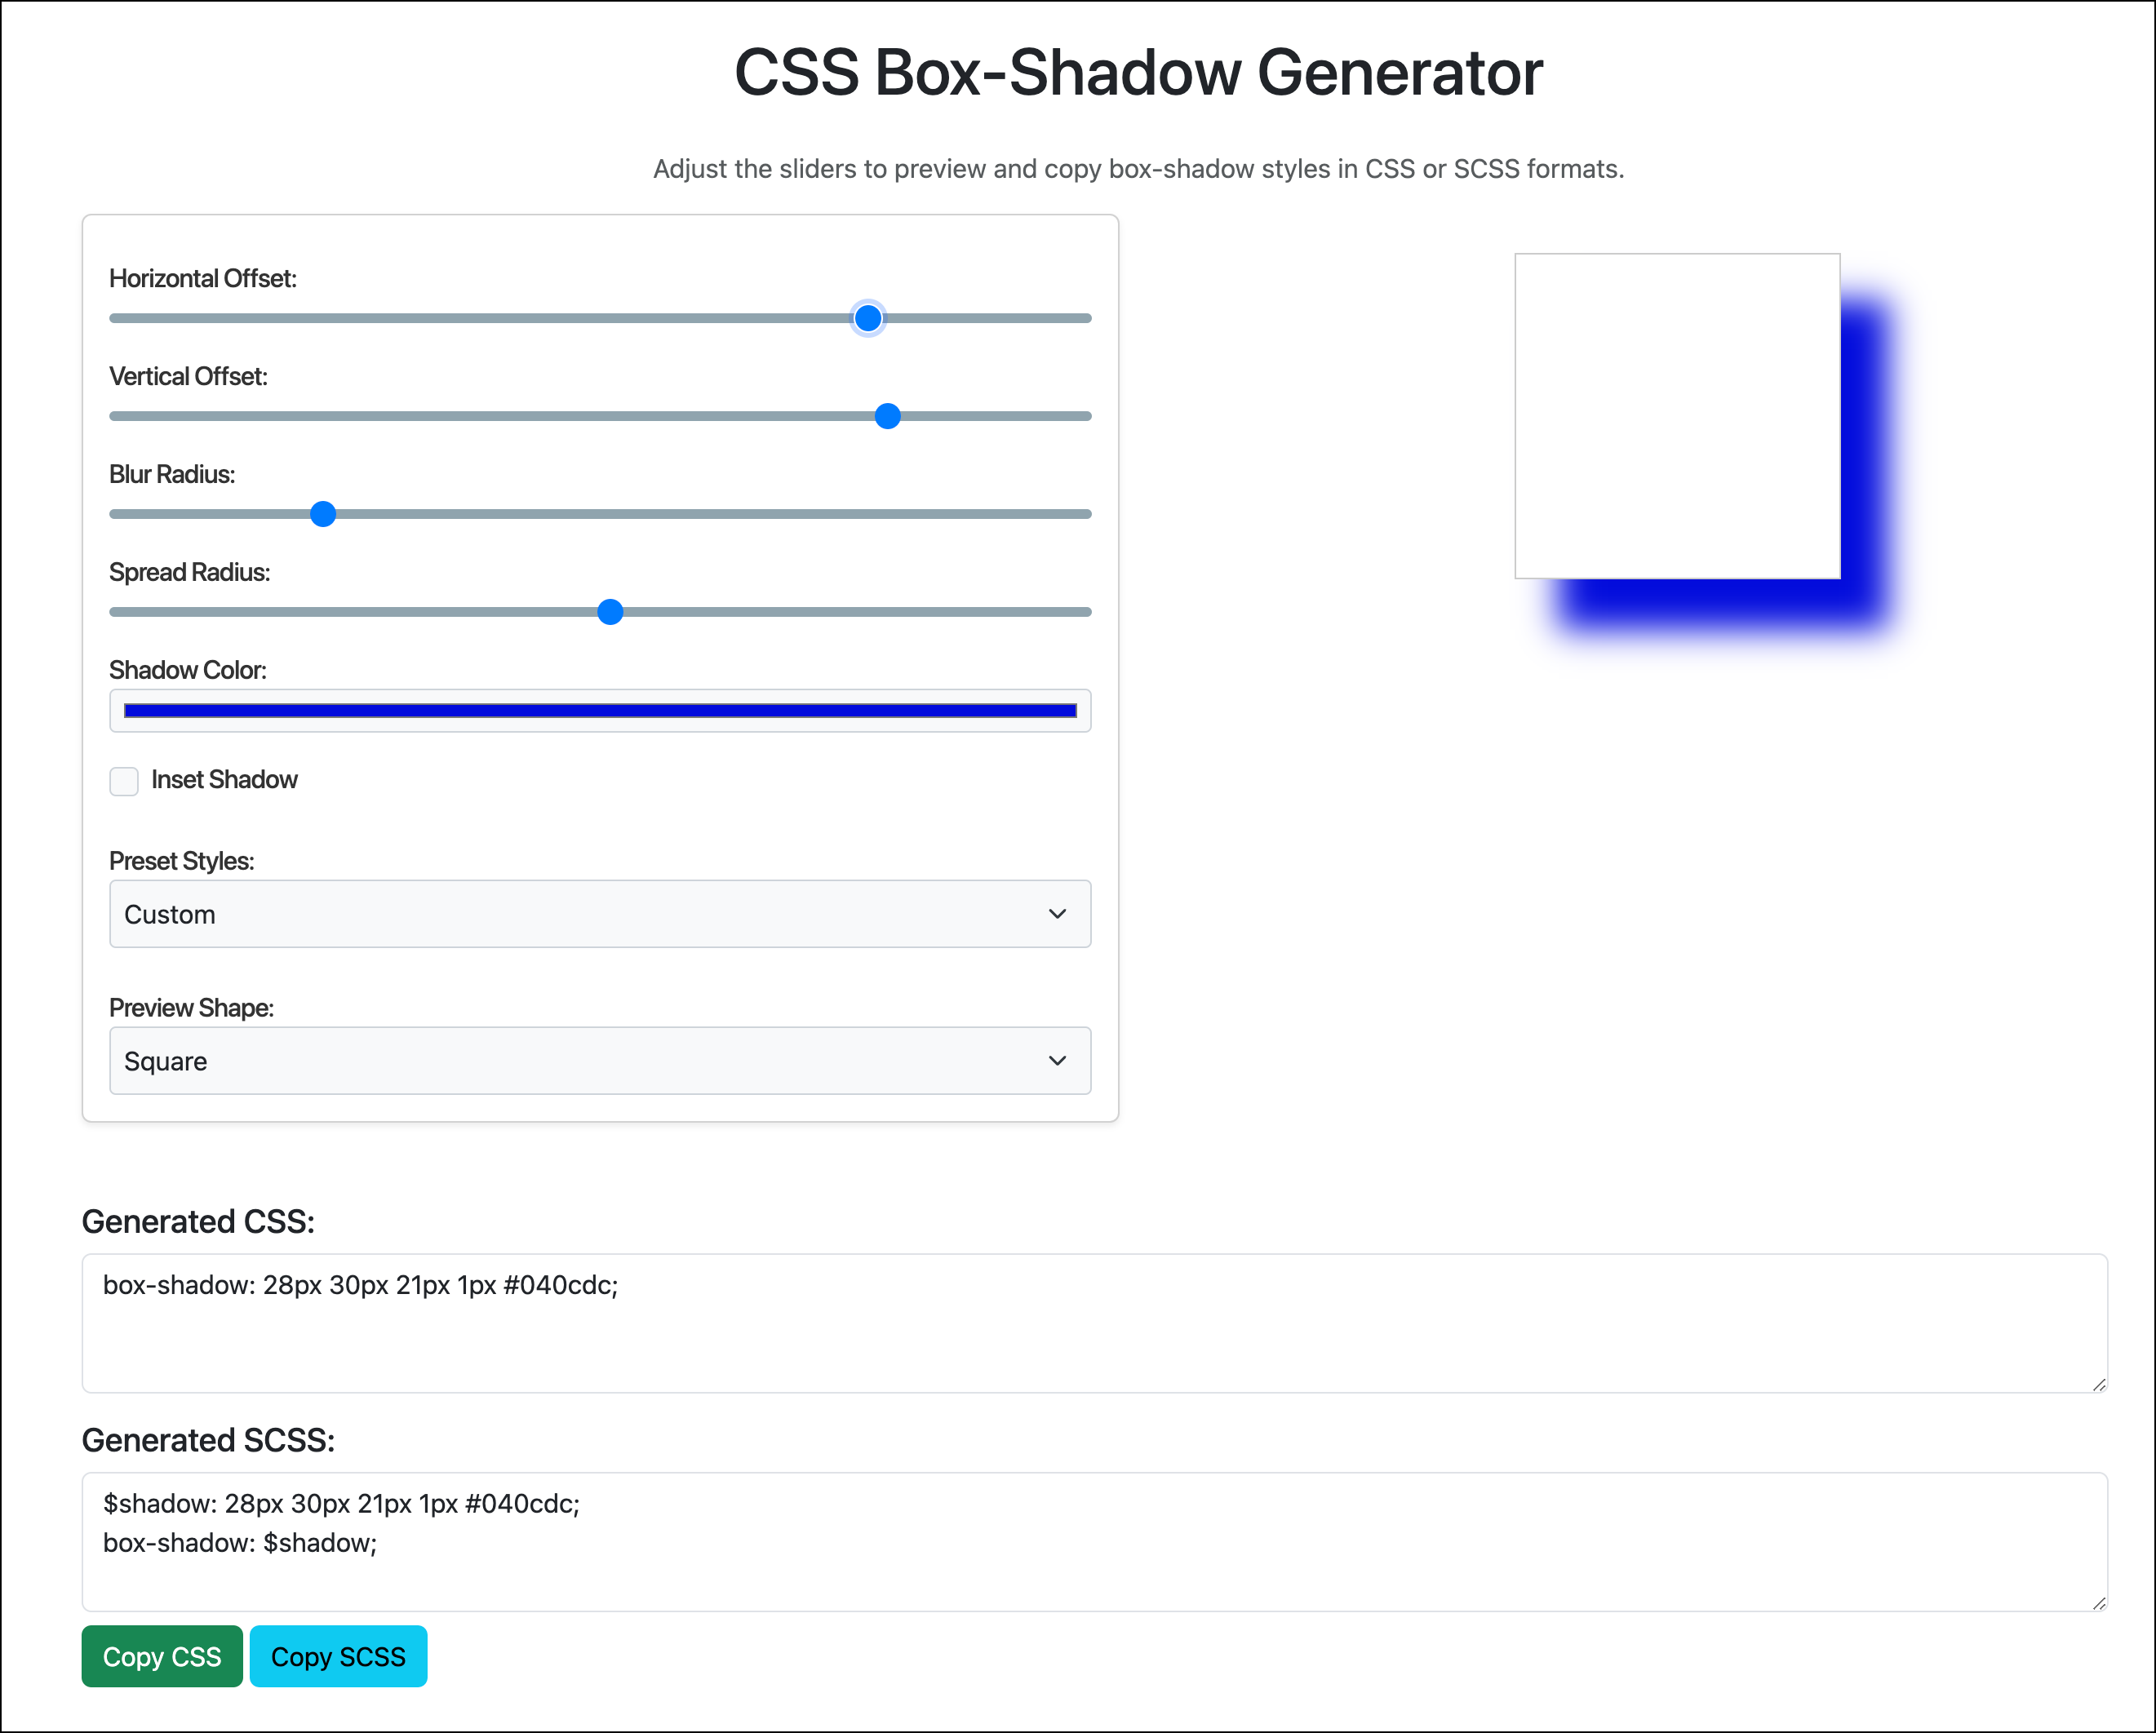Enable the Inset Shadow checkbox
The width and height of the screenshot is (2156, 1733).
[124, 781]
